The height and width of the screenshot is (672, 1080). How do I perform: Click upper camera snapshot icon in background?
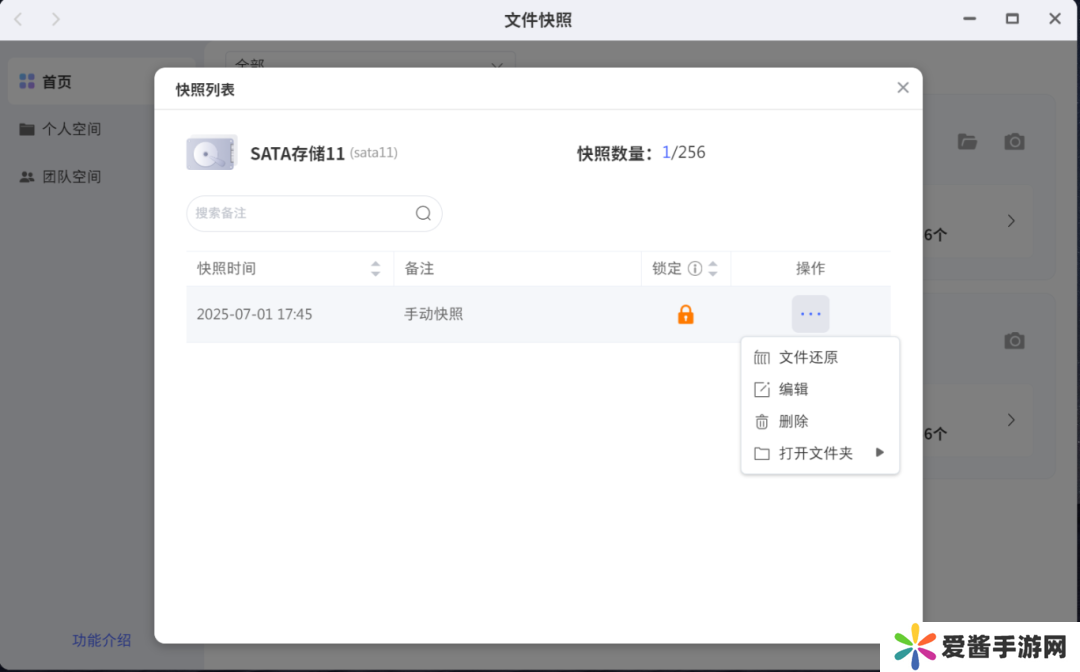pos(1014,142)
